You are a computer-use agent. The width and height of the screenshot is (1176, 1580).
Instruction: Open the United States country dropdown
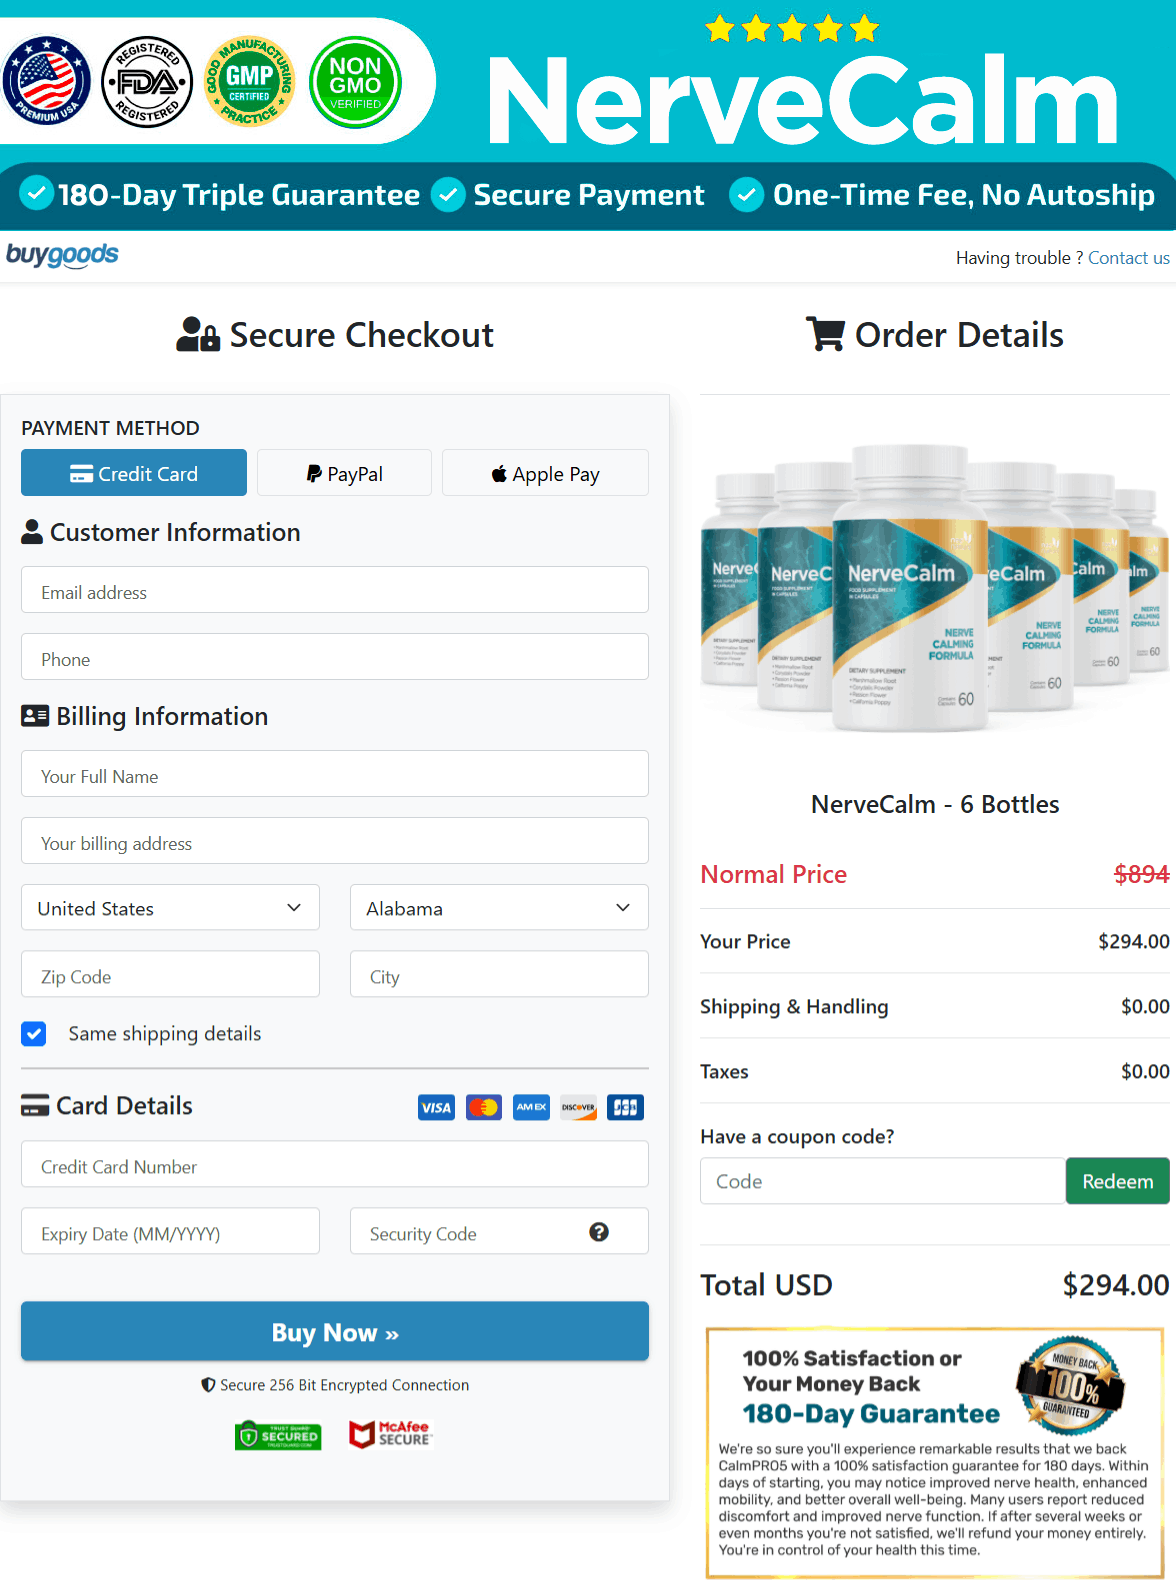coord(169,907)
